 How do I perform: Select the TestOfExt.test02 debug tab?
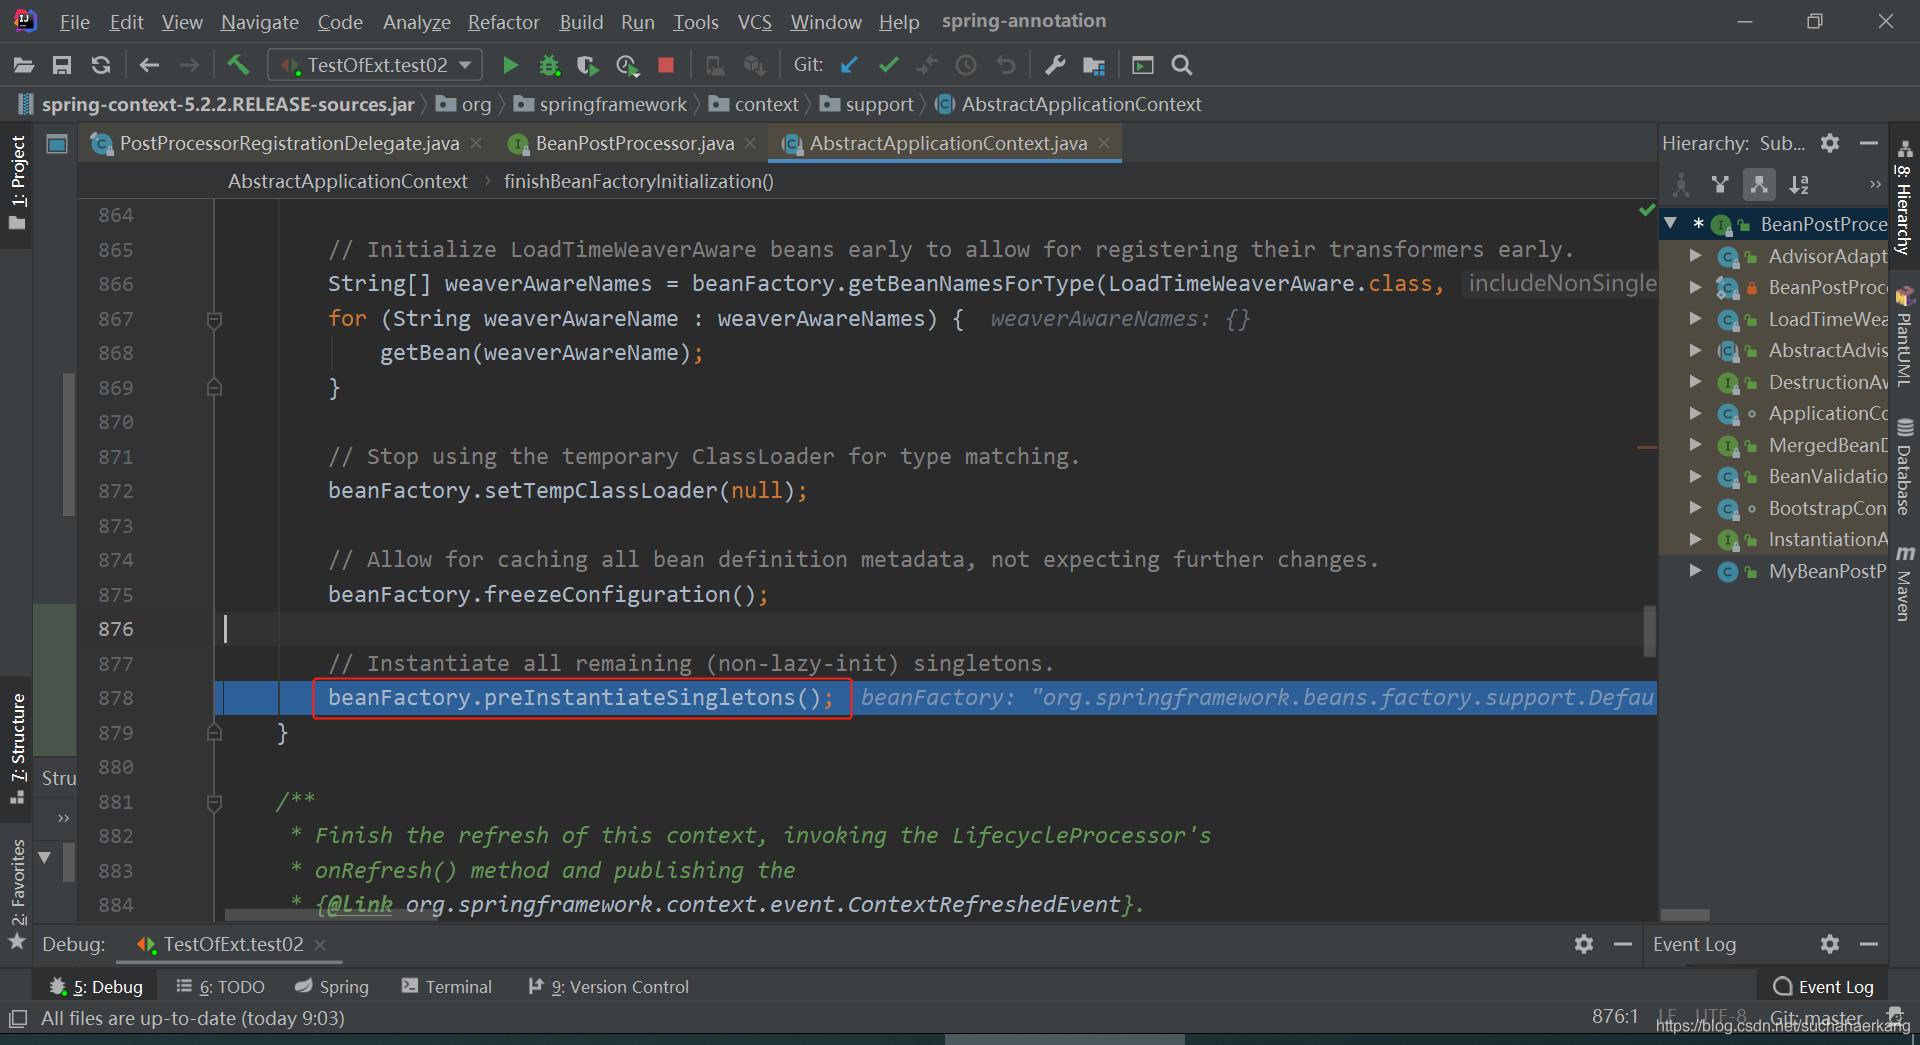pyautogui.click(x=233, y=944)
